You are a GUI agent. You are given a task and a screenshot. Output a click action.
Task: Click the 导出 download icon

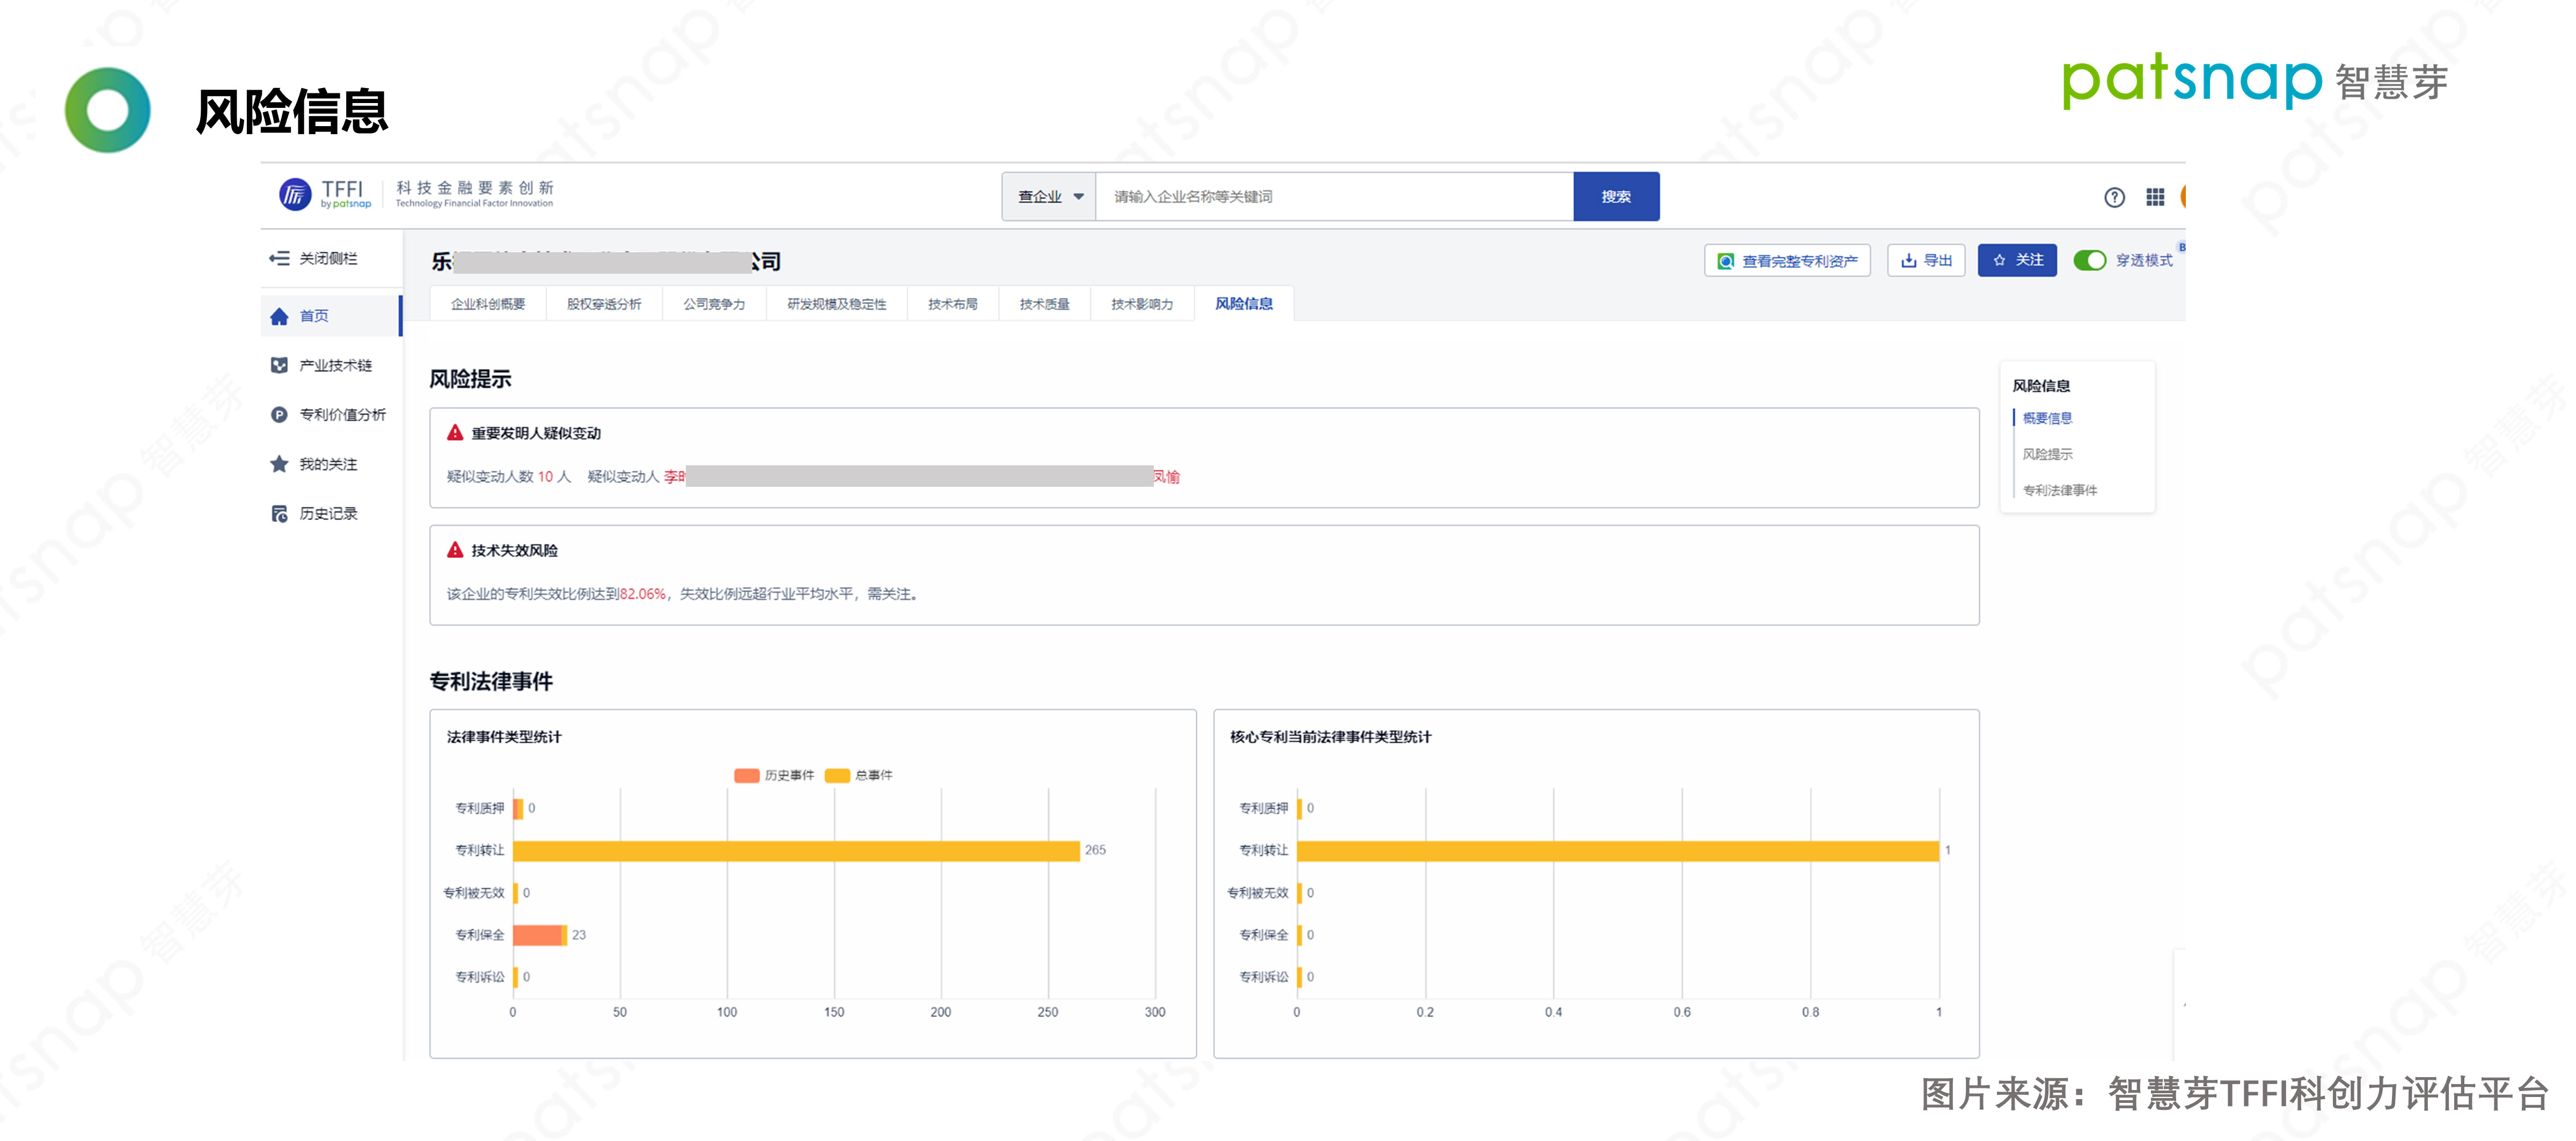pyautogui.click(x=1908, y=260)
